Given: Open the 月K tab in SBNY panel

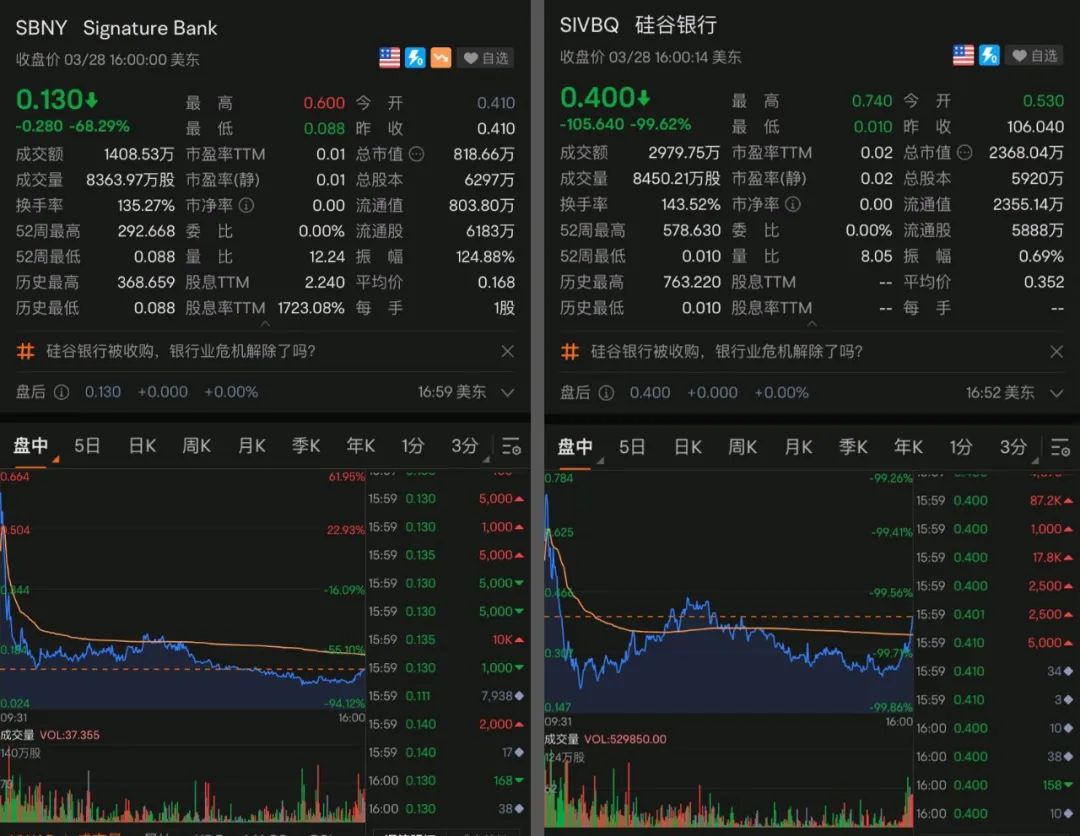Looking at the screenshot, I should pyautogui.click(x=251, y=446).
